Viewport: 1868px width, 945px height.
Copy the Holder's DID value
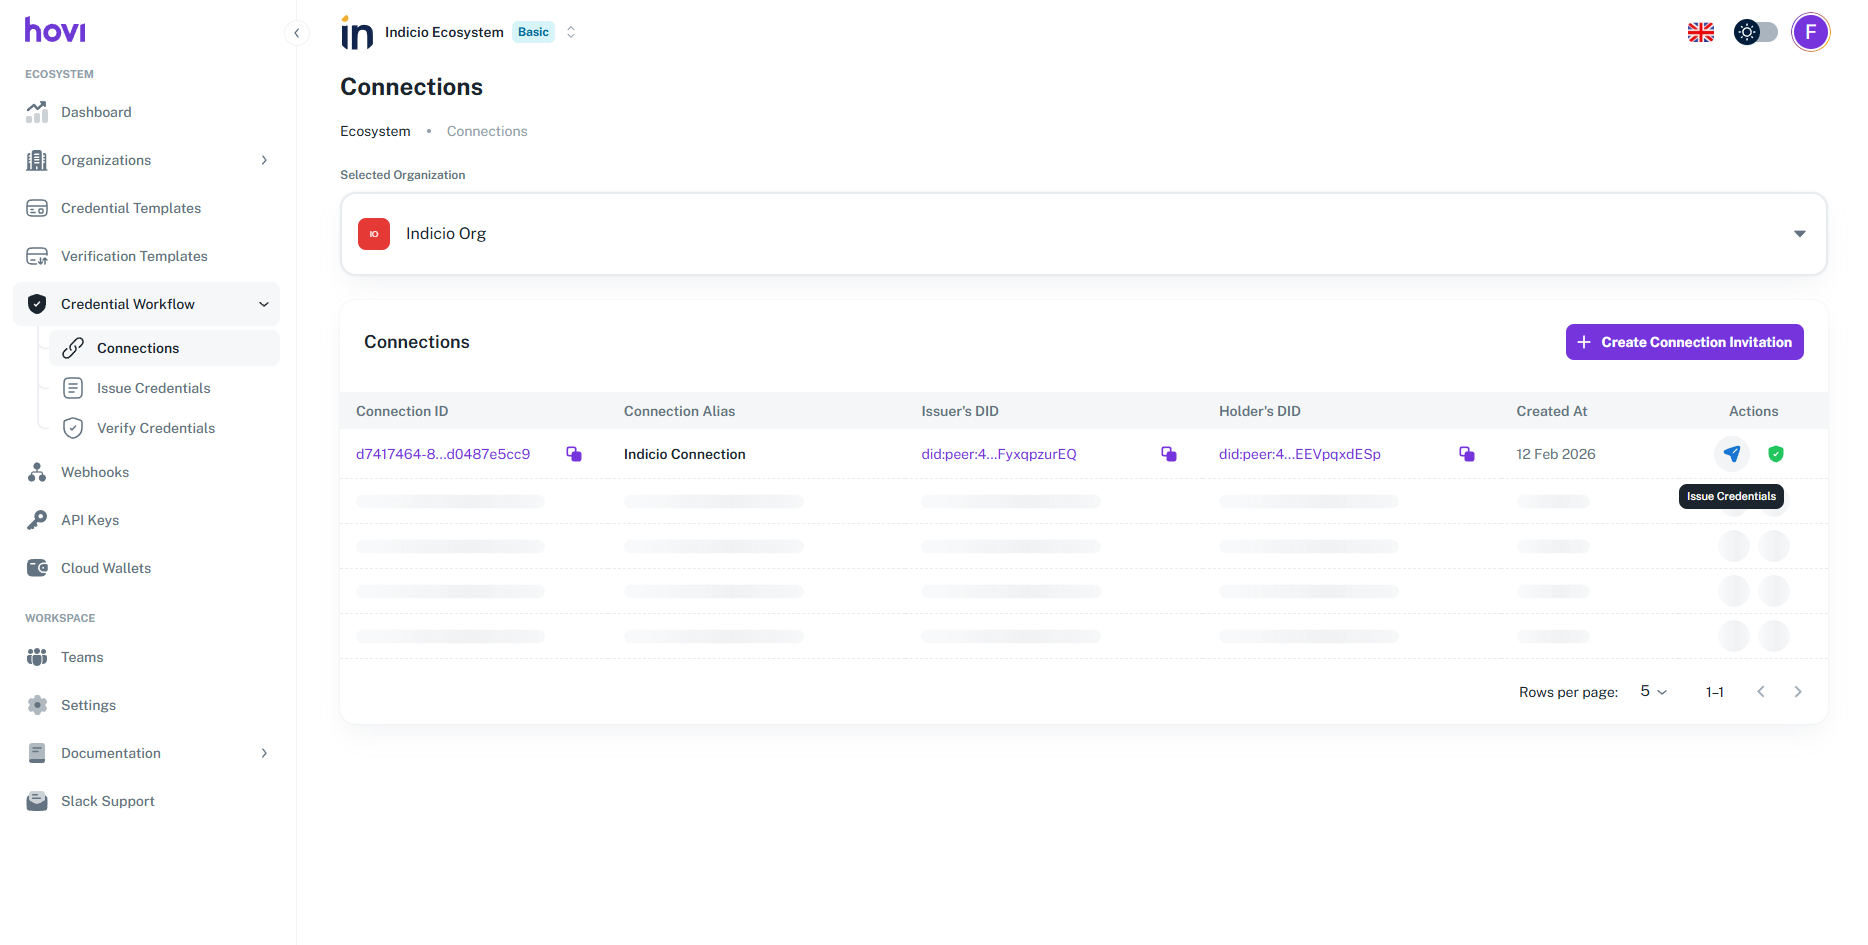[1466, 454]
